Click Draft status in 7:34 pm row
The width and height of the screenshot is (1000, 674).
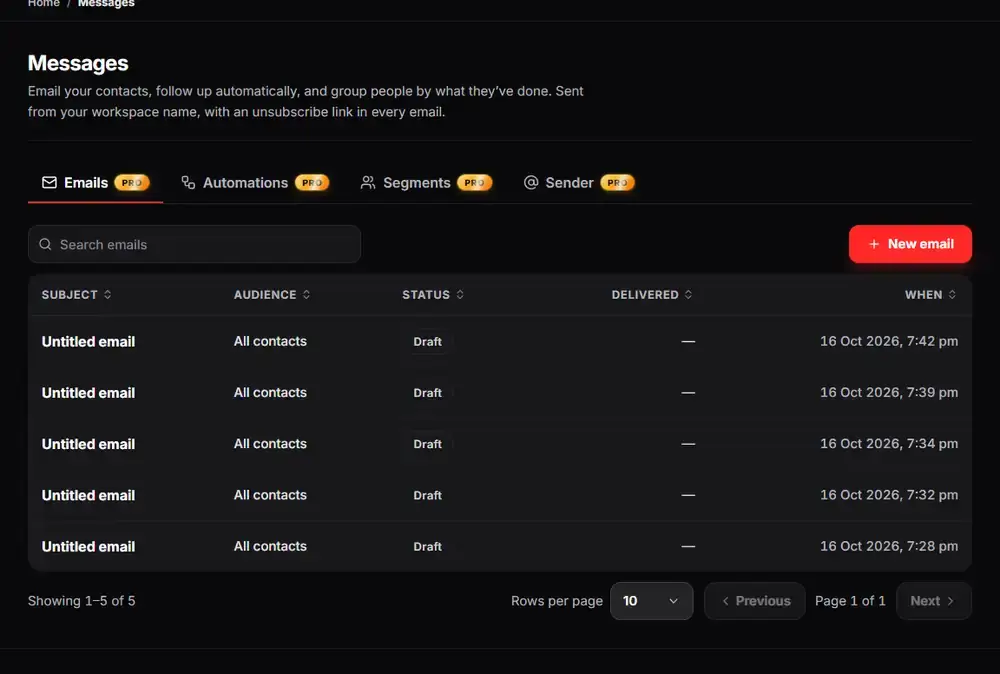tap(427, 444)
